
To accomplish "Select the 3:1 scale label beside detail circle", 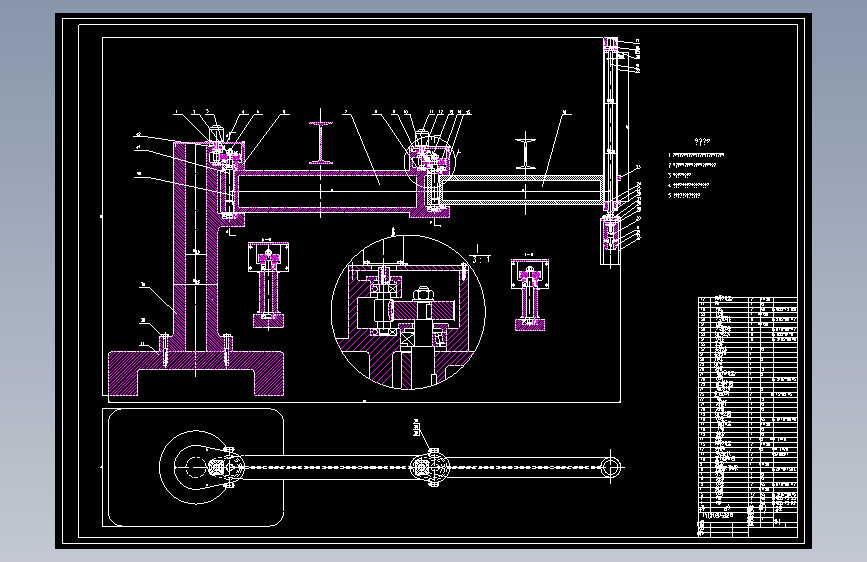I will click(x=480, y=256).
